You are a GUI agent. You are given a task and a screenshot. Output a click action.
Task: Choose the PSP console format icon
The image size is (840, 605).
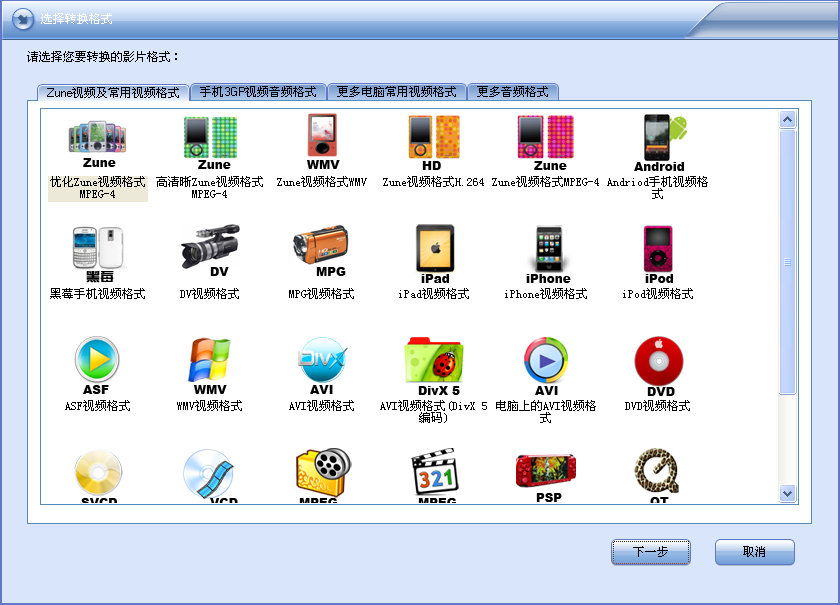click(546, 477)
